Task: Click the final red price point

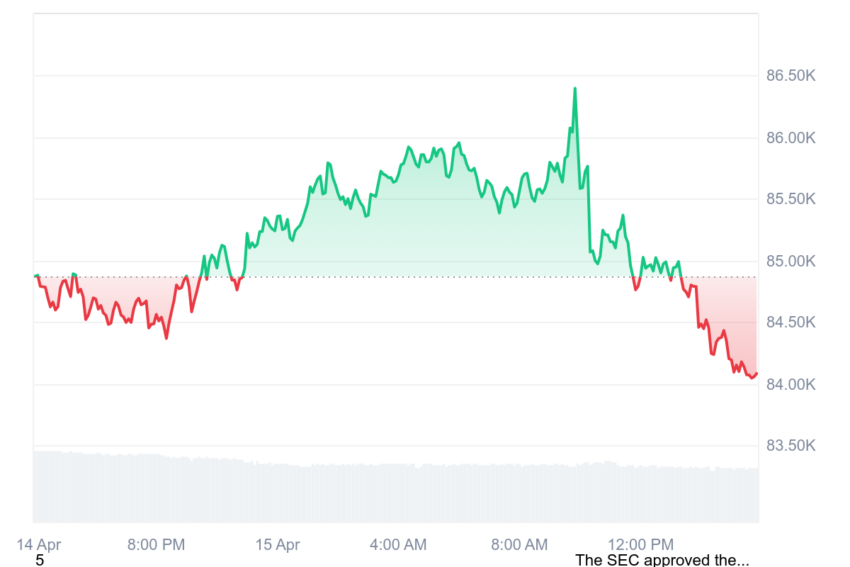Action: tap(756, 374)
